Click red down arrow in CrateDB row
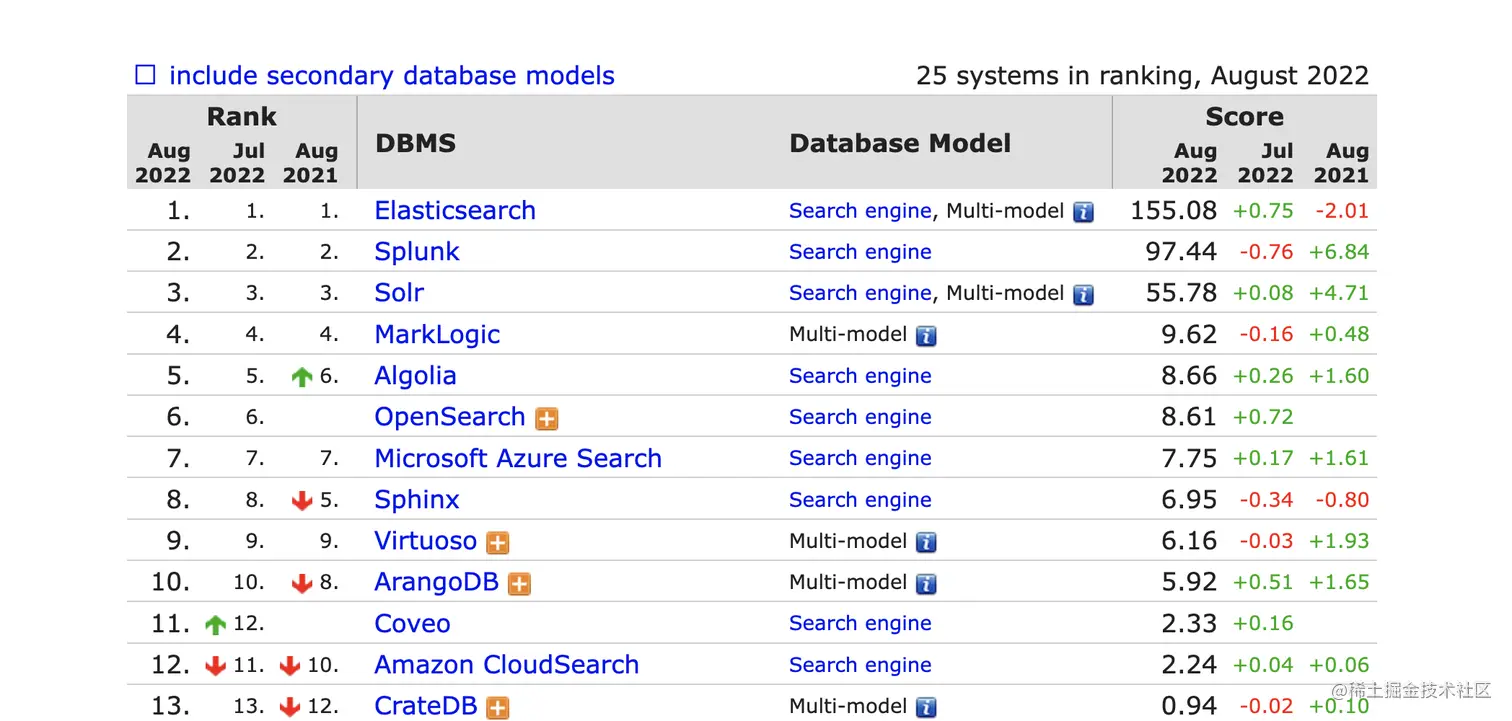 [x=290, y=708]
